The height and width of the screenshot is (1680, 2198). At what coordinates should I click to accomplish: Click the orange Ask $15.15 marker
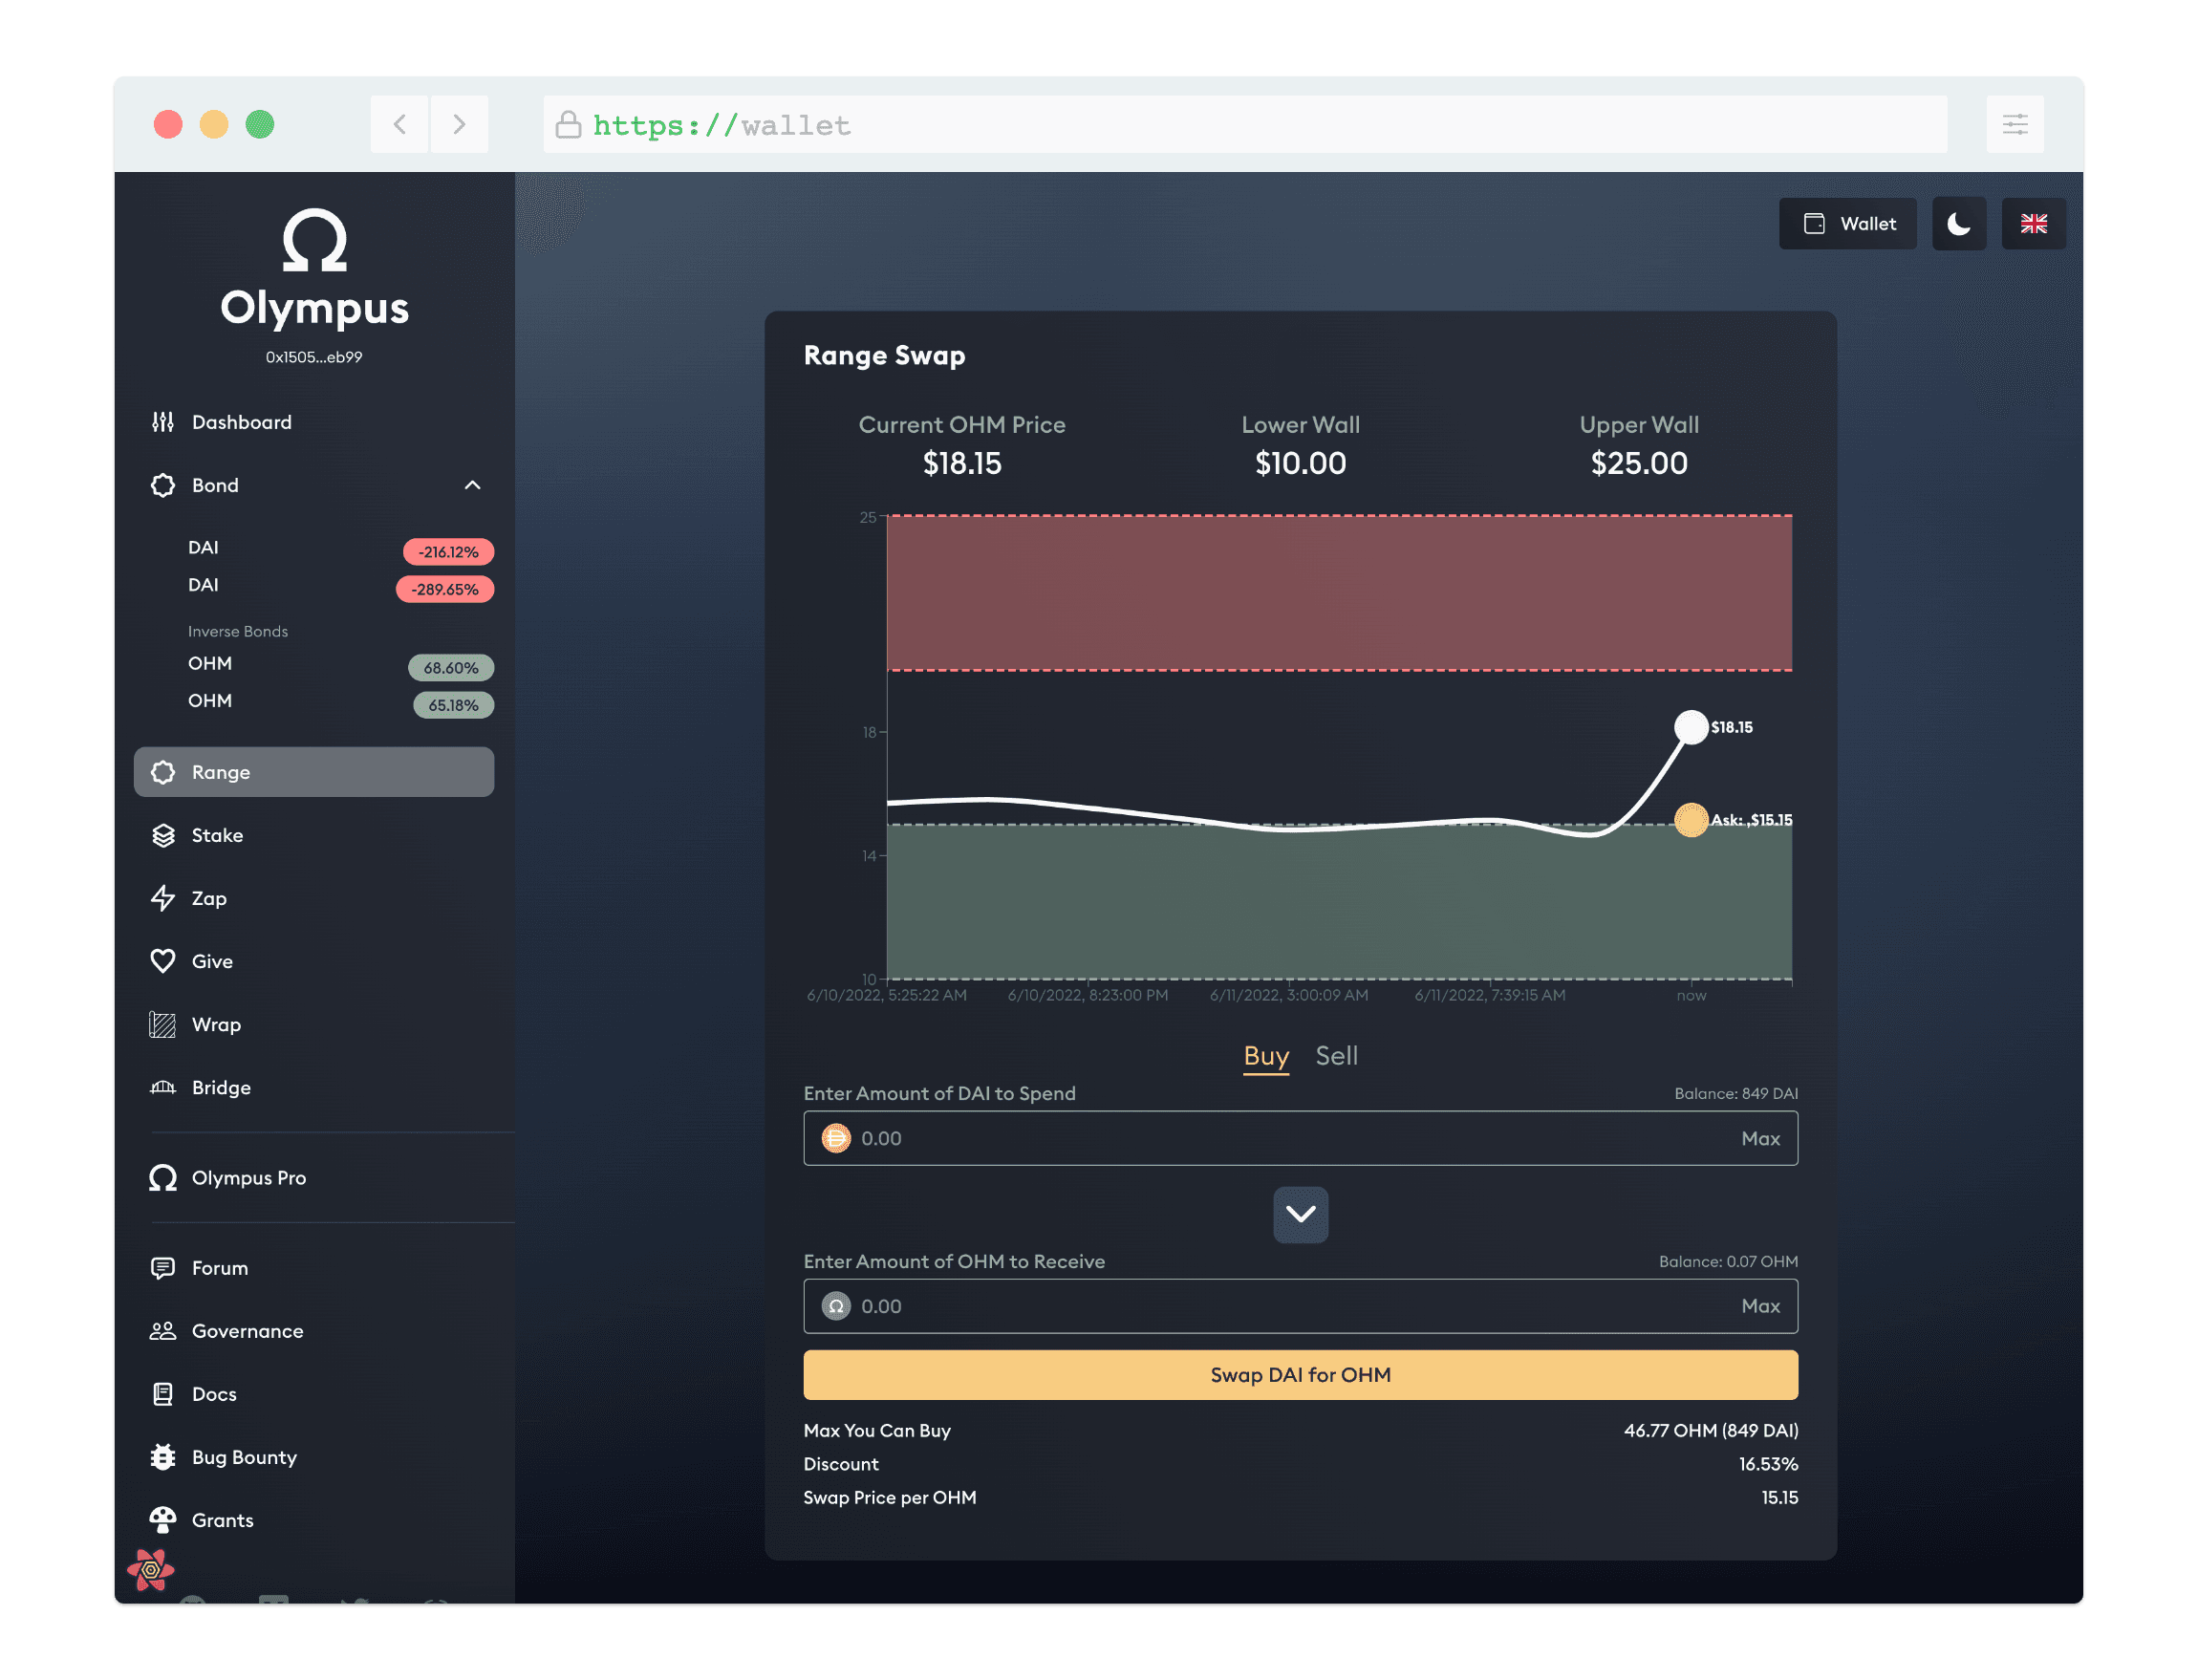[1691, 820]
